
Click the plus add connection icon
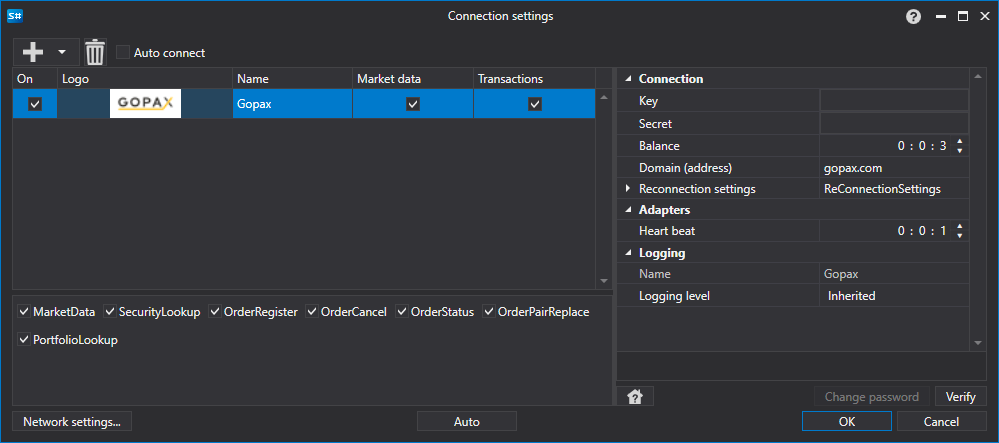point(32,52)
